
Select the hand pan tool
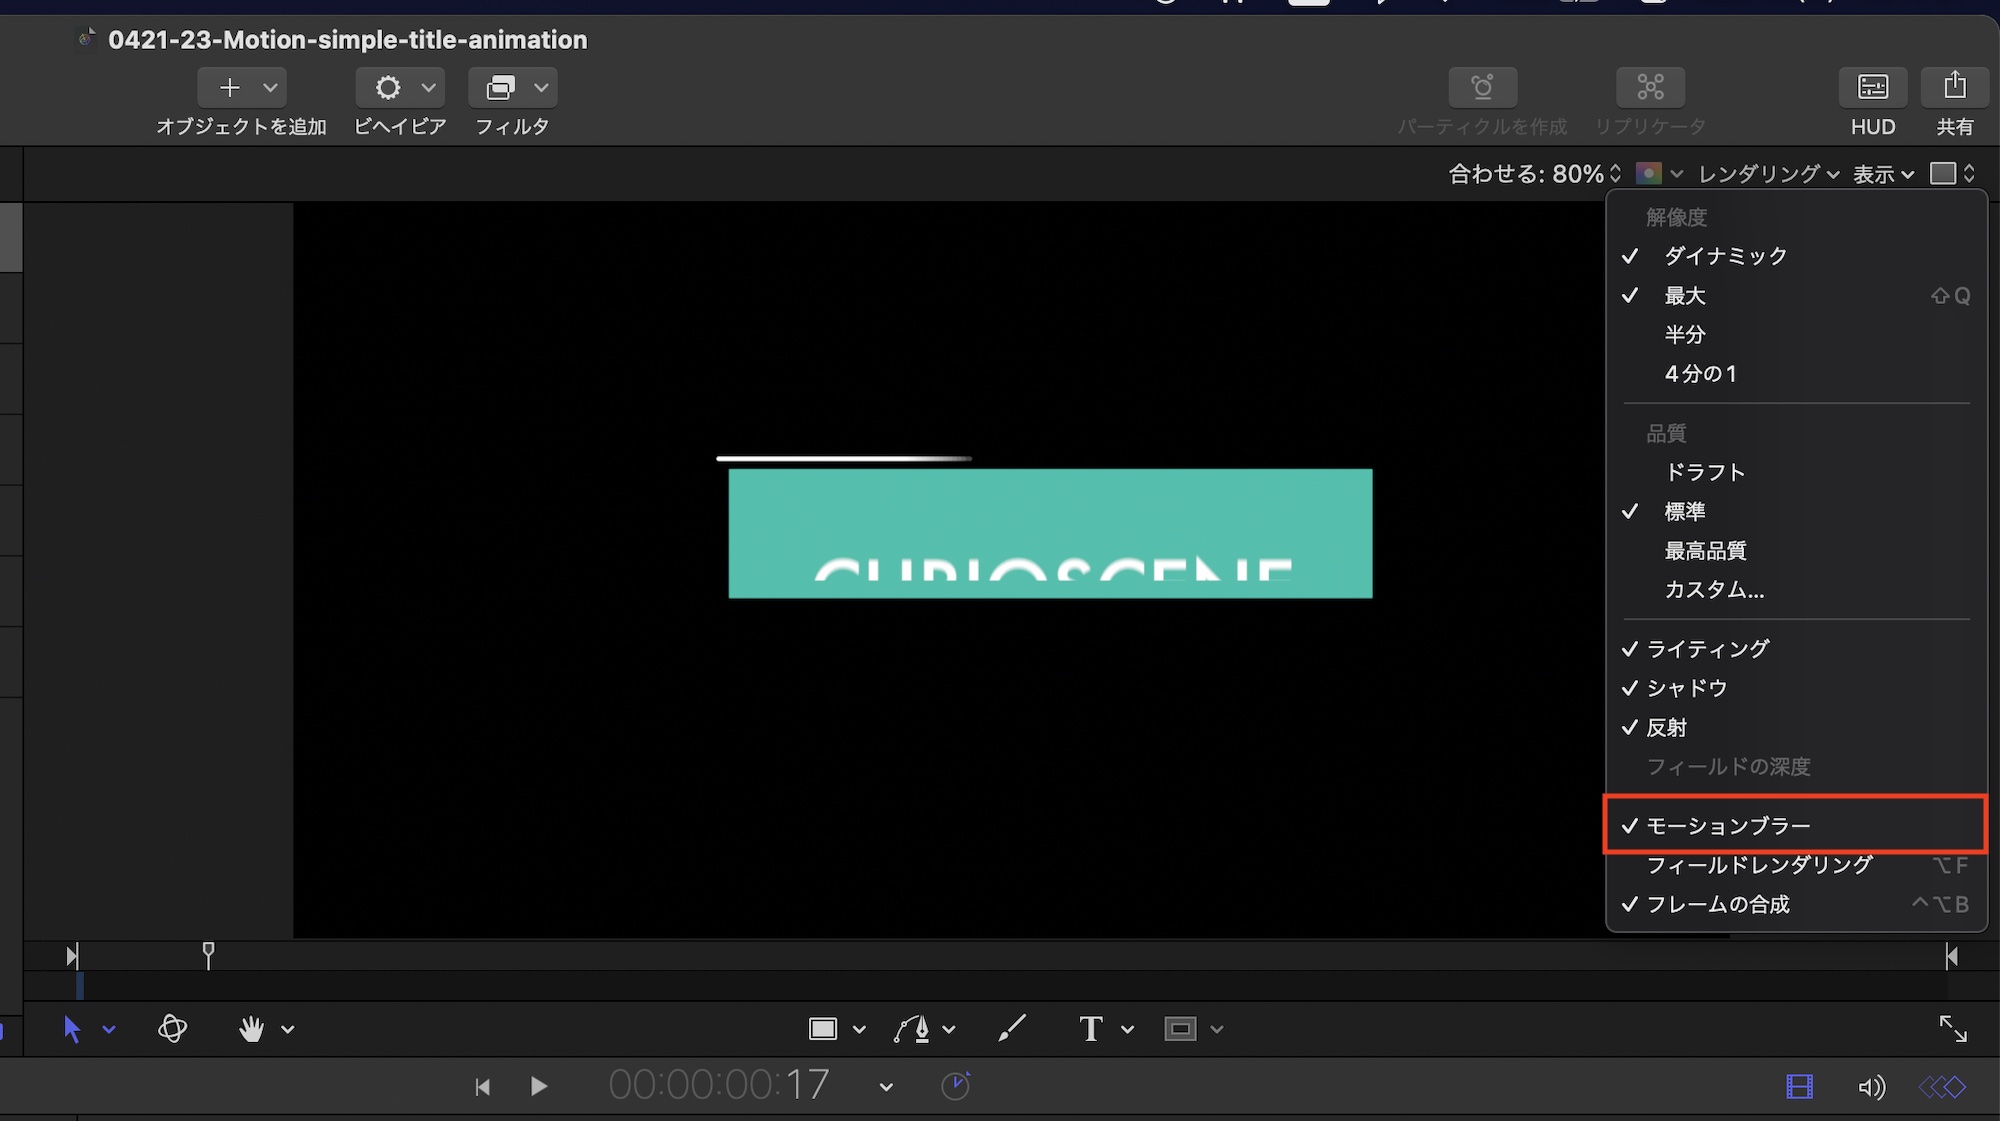(x=251, y=1028)
